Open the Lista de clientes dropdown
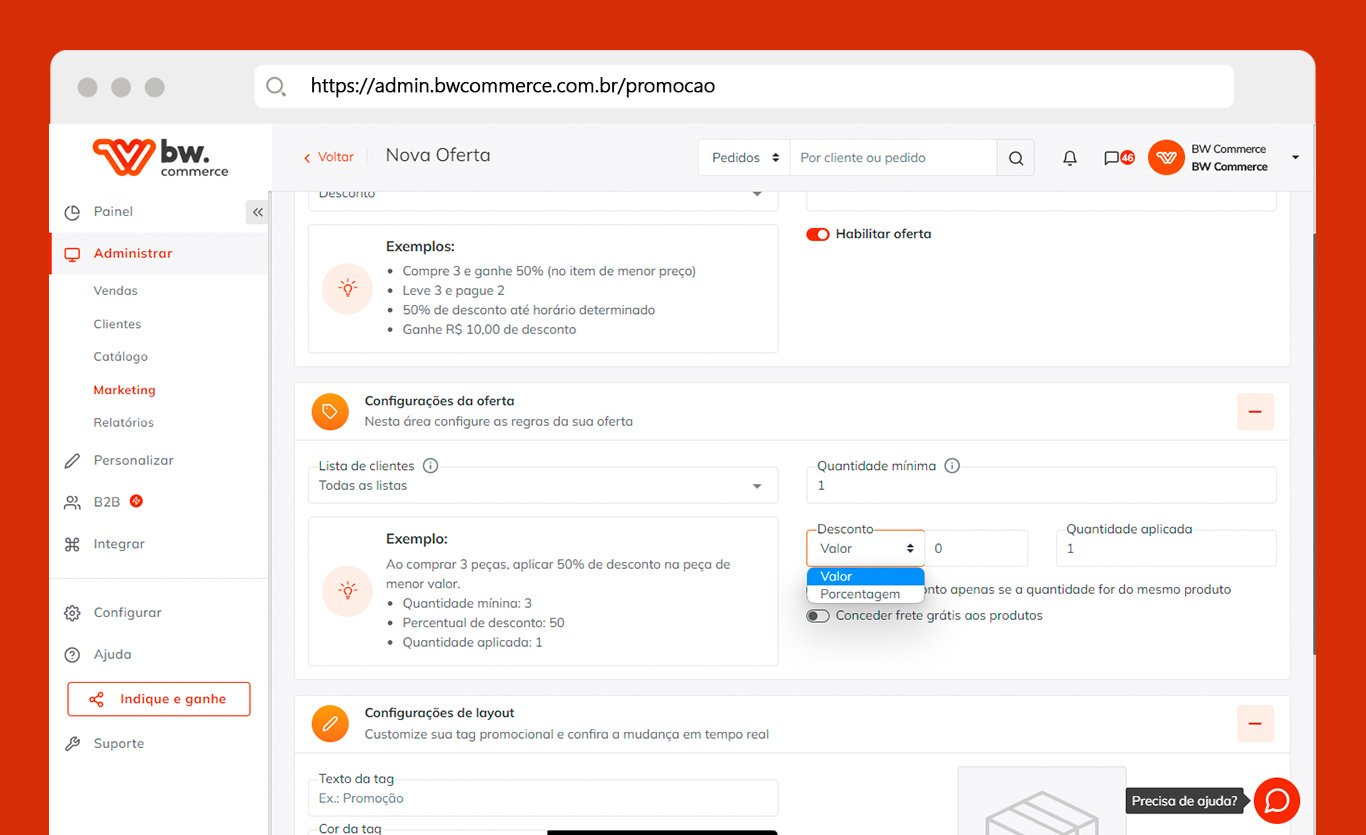1366x835 pixels. coord(543,485)
